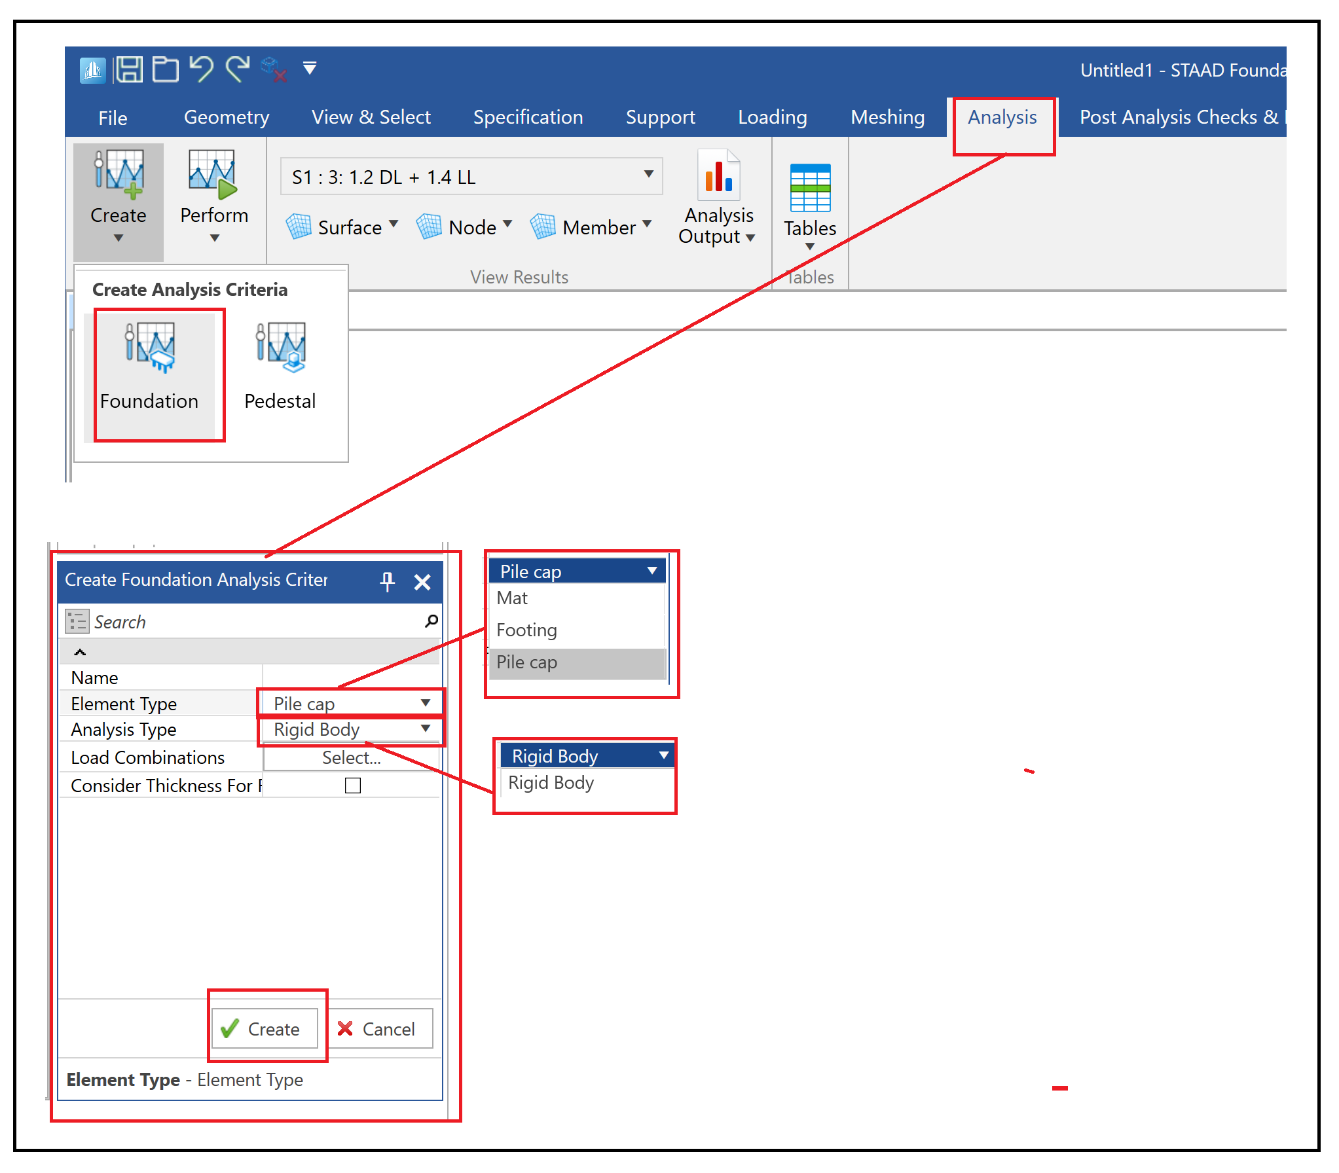Click the Create analysis criteria ribbon icon

[x=118, y=175]
